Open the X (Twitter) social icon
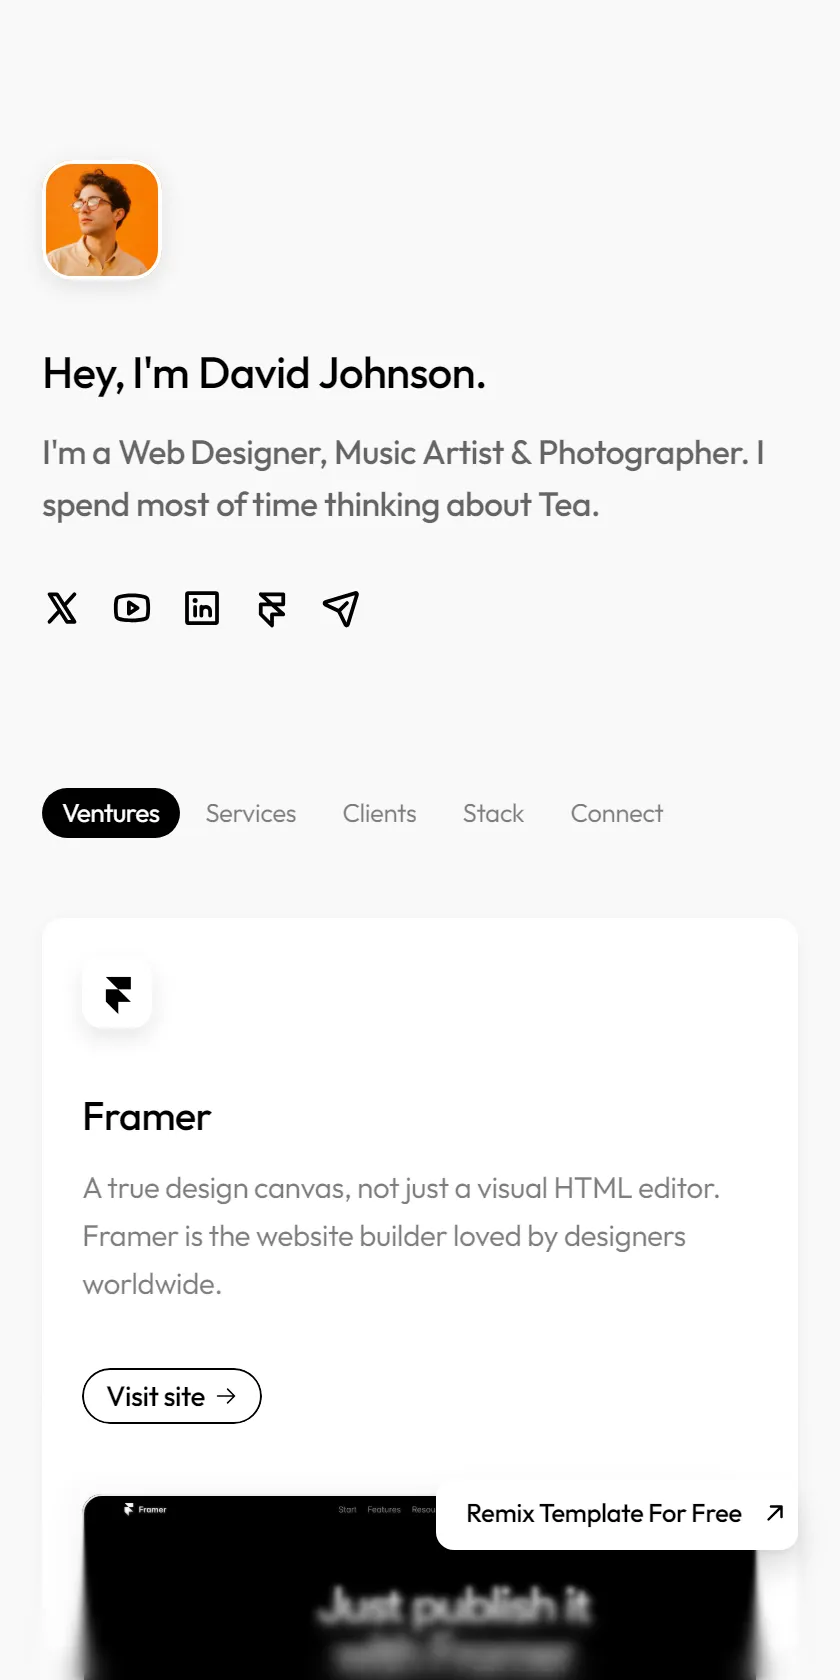The width and height of the screenshot is (840, 1680). click(x=62, y=608)
